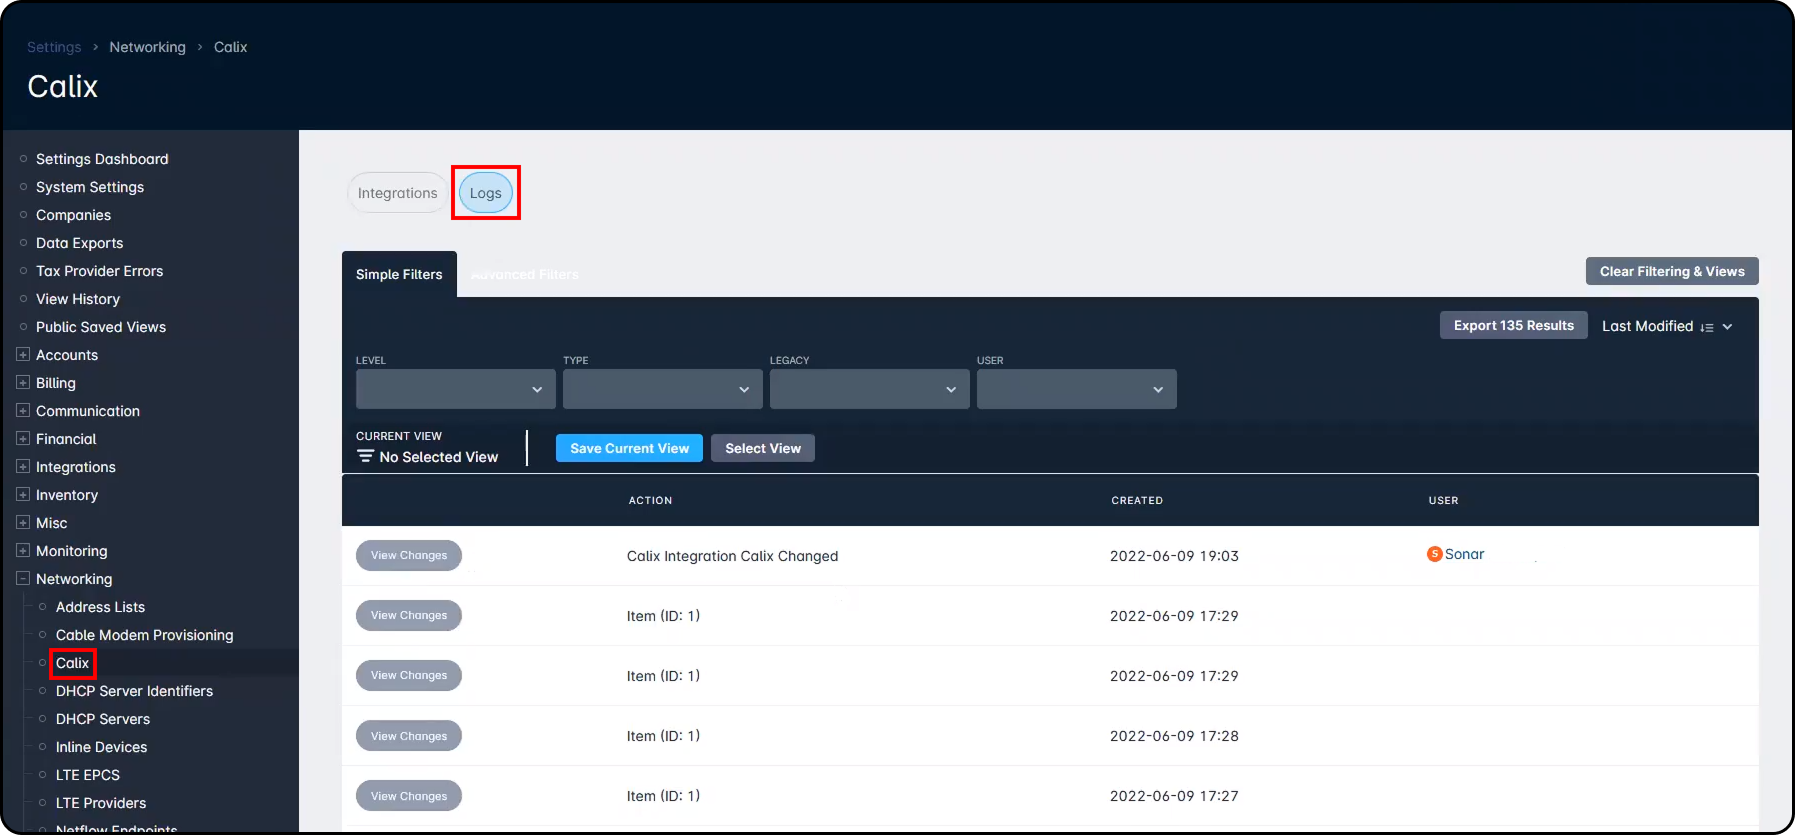
Task: Open the Last Modified sort dropdown
Action: click(x=1667, y=326)
